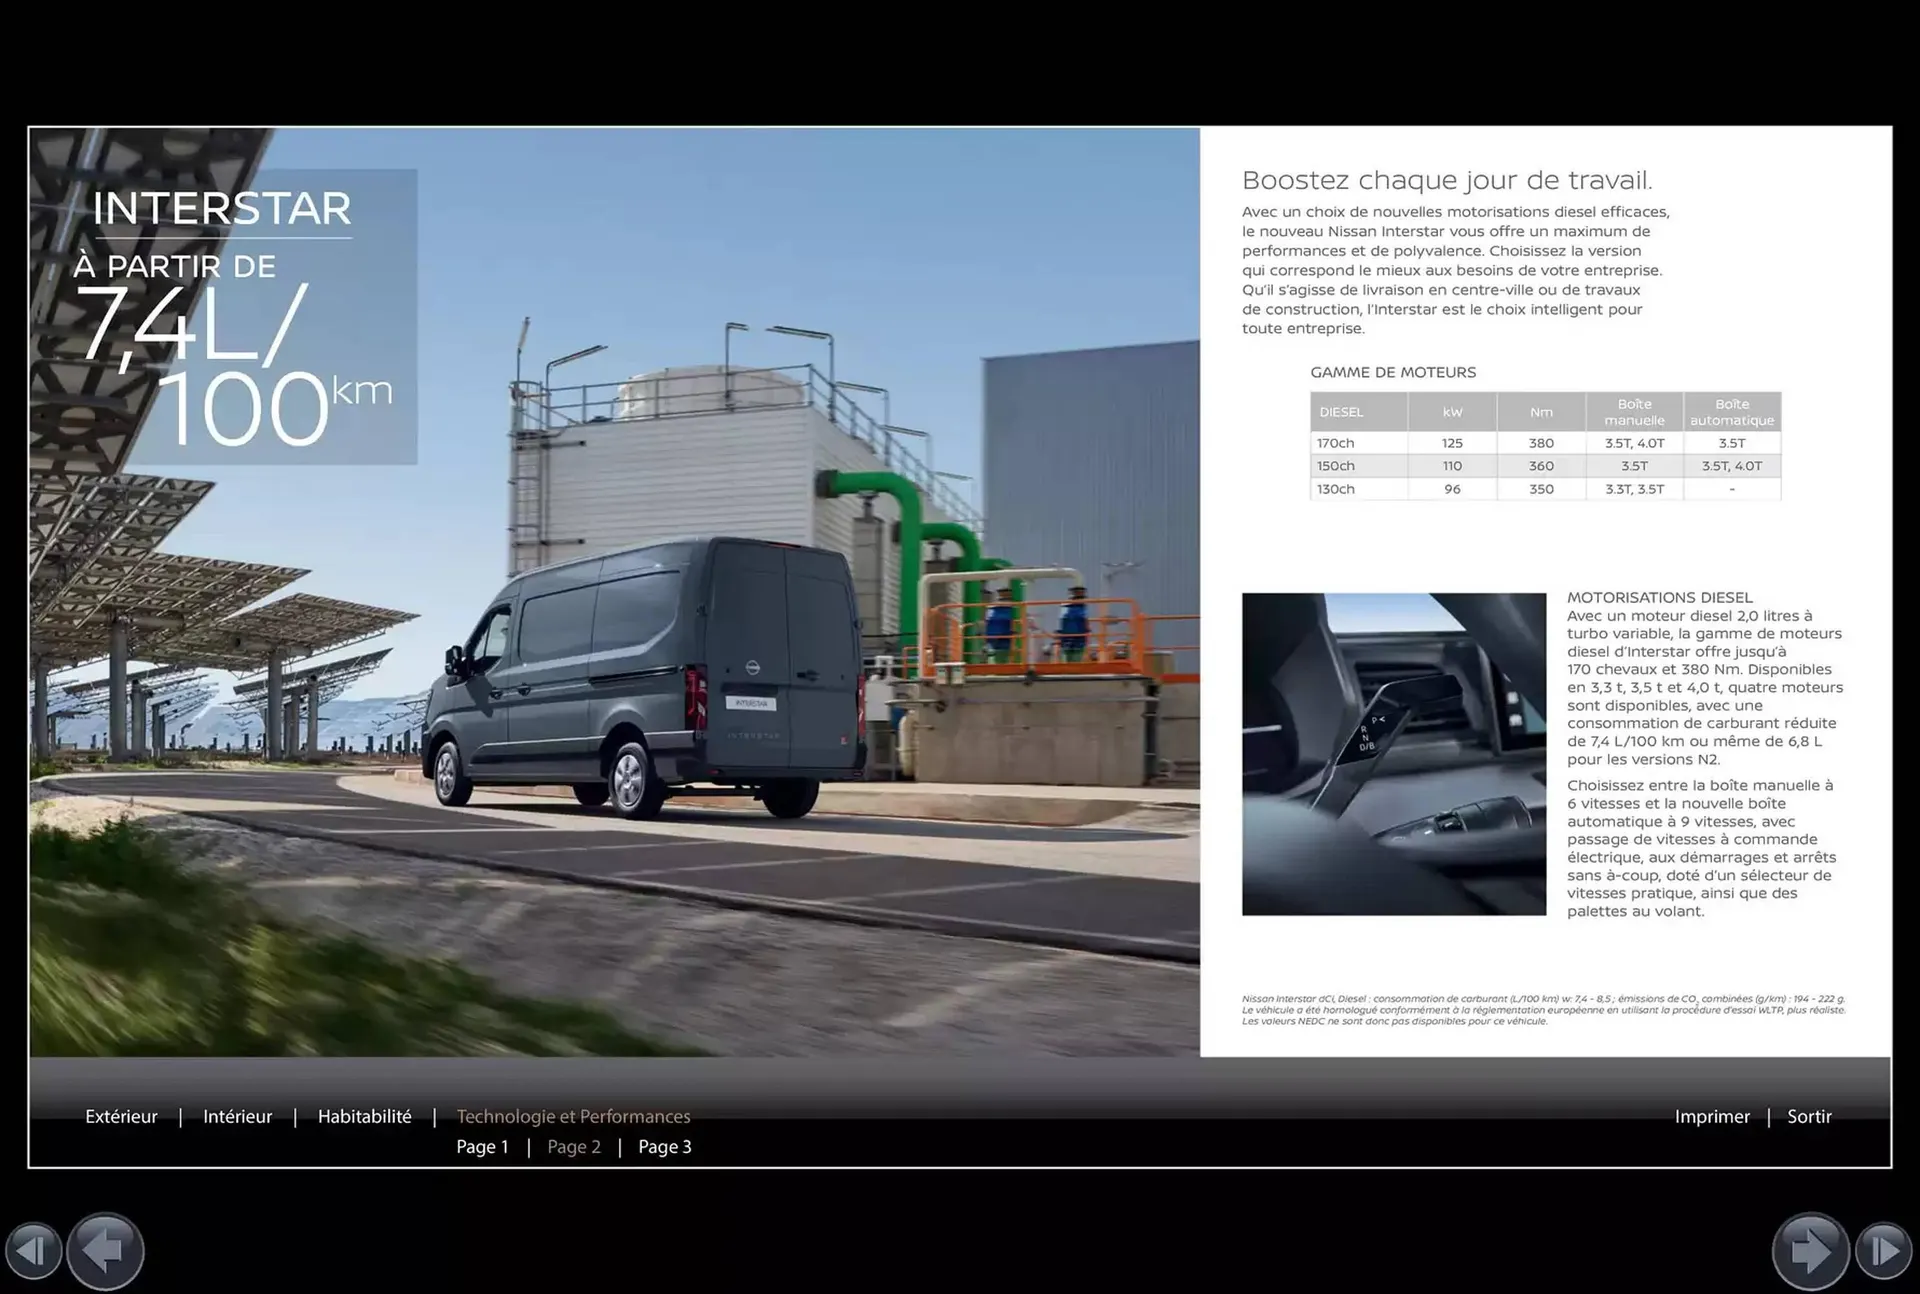Click the next page arrow button
1920x1294 pixels.
pos(1810,1251)
